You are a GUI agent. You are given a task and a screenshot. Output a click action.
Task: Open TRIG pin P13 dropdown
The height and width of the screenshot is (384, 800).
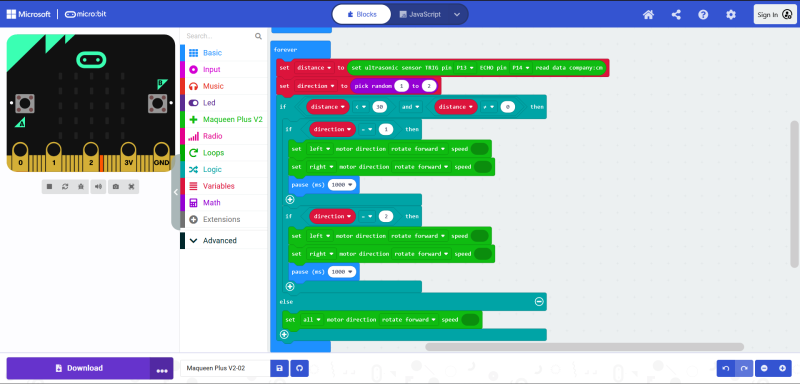tap(465, 68)
